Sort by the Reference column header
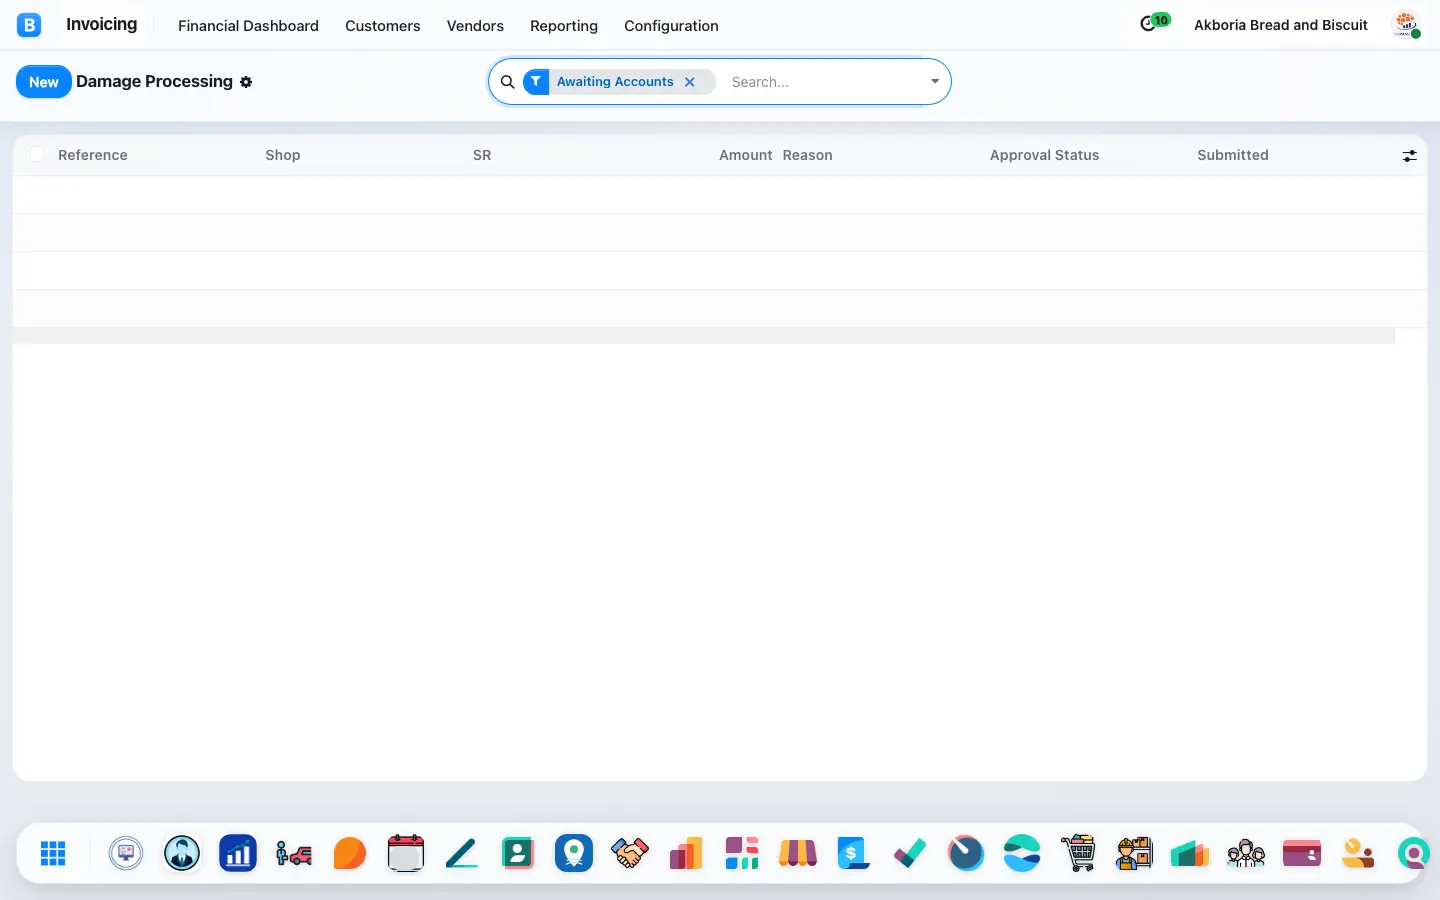Screen dimensions: 1440x900 click(x=93, y=155)
